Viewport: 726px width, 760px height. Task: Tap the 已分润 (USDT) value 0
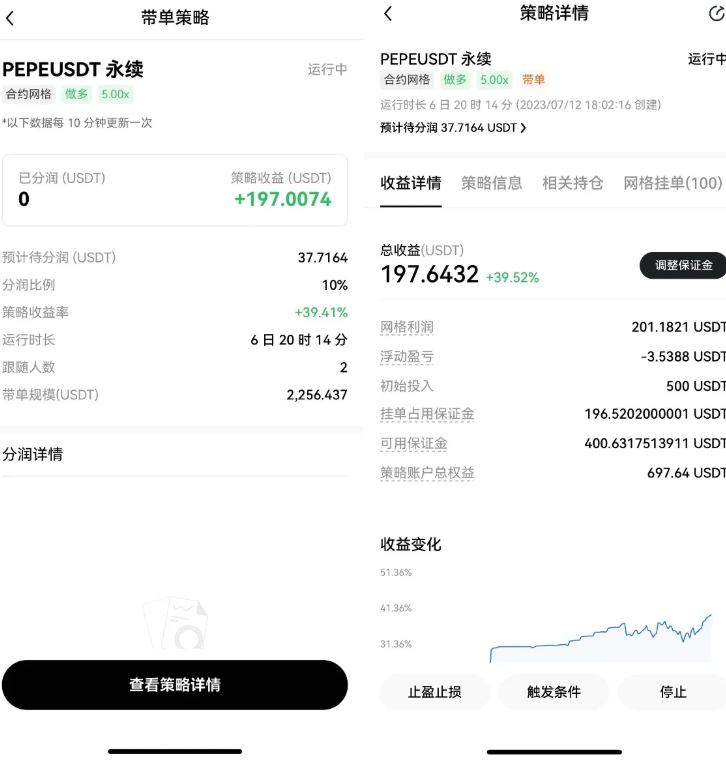point(24,199)
